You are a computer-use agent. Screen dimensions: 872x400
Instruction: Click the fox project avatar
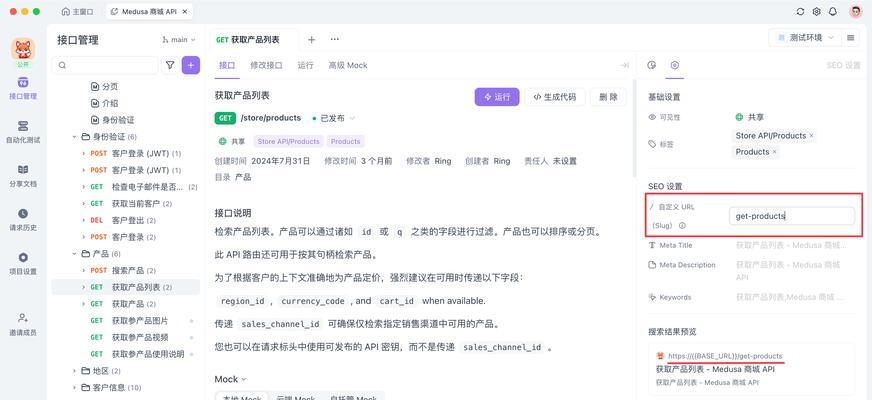click(x=23, y=50)
